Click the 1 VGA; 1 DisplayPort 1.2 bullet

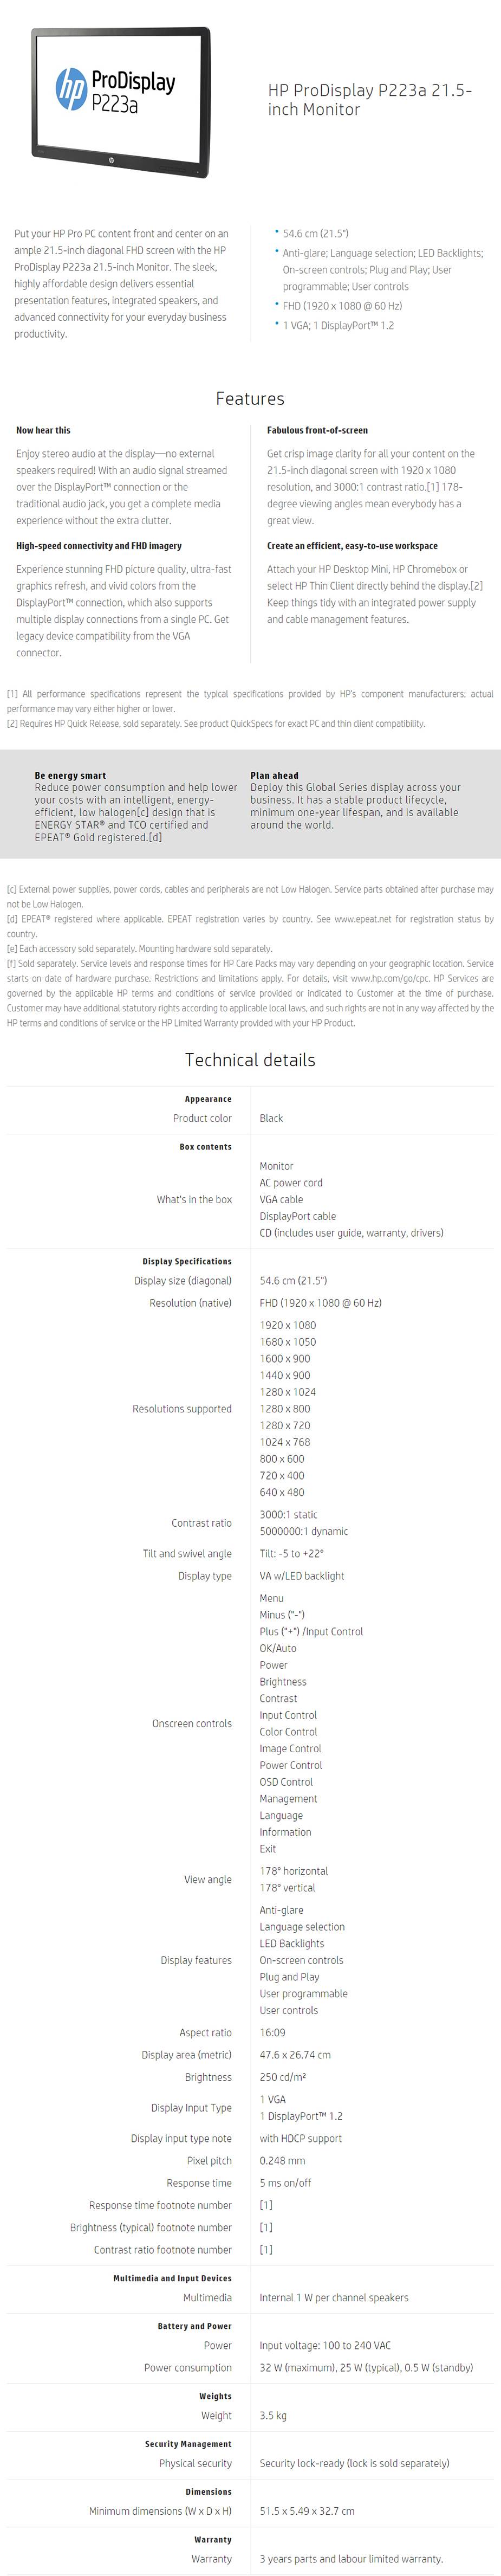coord(338,326)
